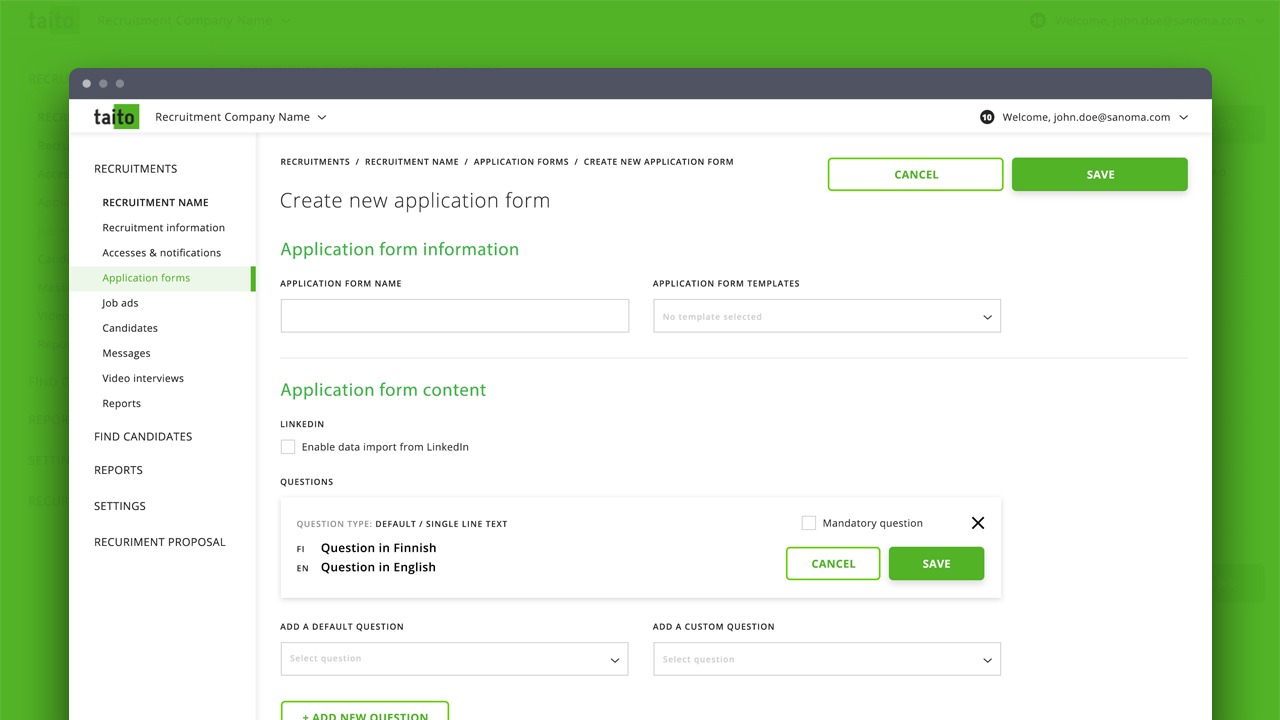Click the top Cancel button
Image resolution: width=1280 pixels, height=720 pixels.
916,174
